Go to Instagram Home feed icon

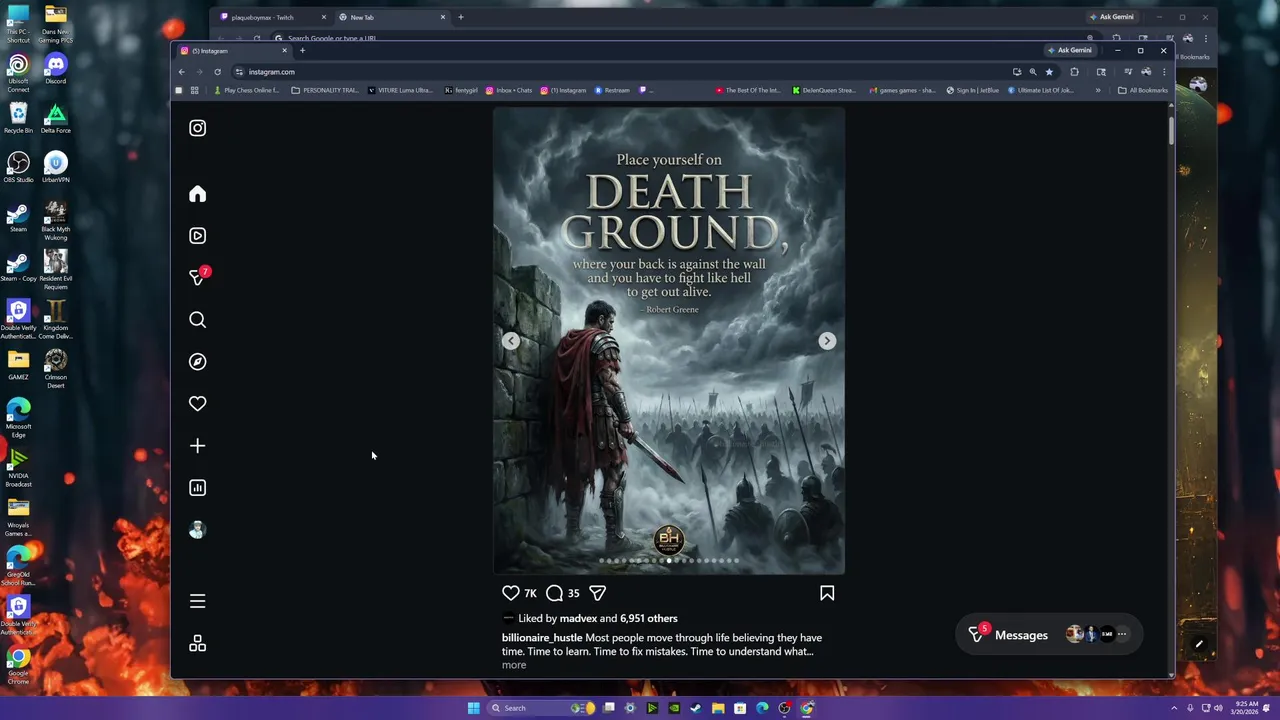pyautogui.click(x=197, y=194)
